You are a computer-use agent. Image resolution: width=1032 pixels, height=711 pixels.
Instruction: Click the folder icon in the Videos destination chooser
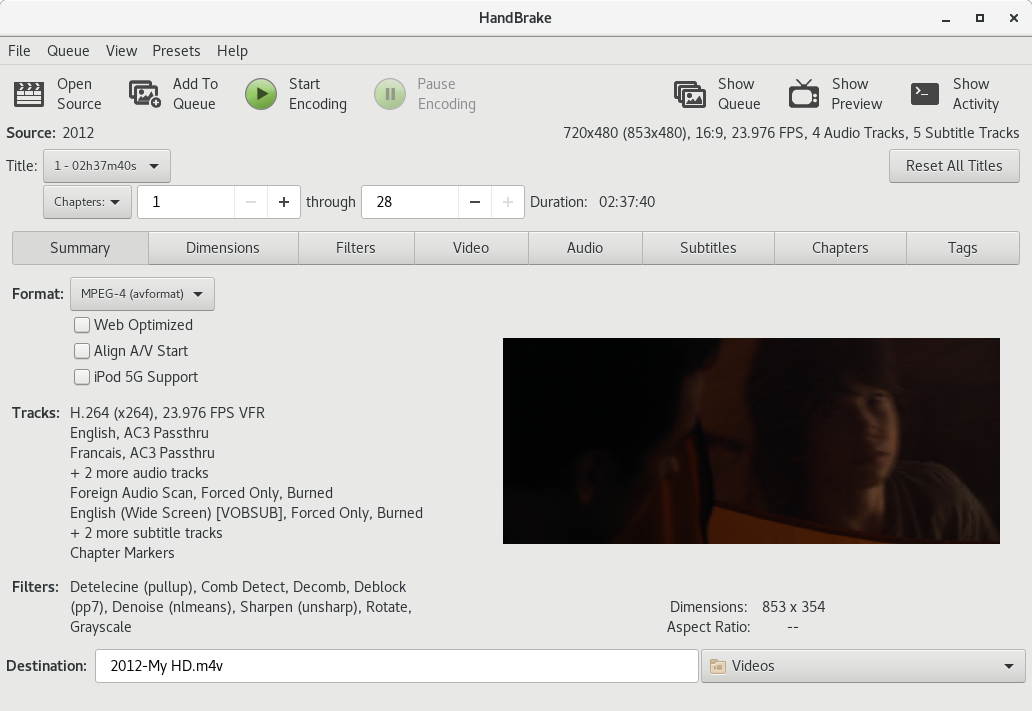click(717, 666)
